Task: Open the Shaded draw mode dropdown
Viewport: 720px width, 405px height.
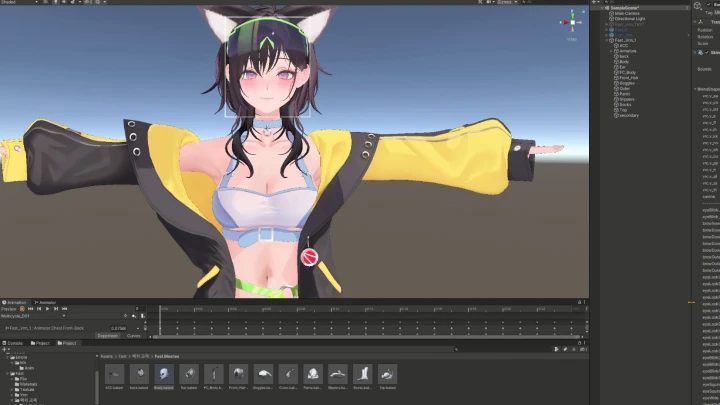Action: [x=19, y=2]
